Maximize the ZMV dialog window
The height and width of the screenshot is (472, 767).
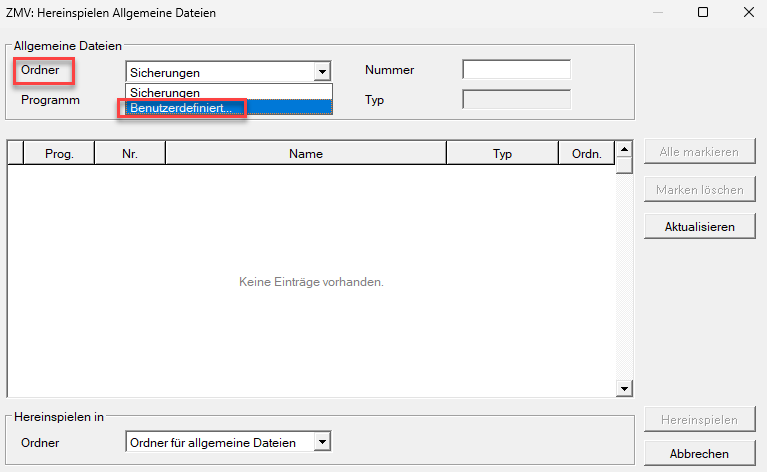[703, 13]
